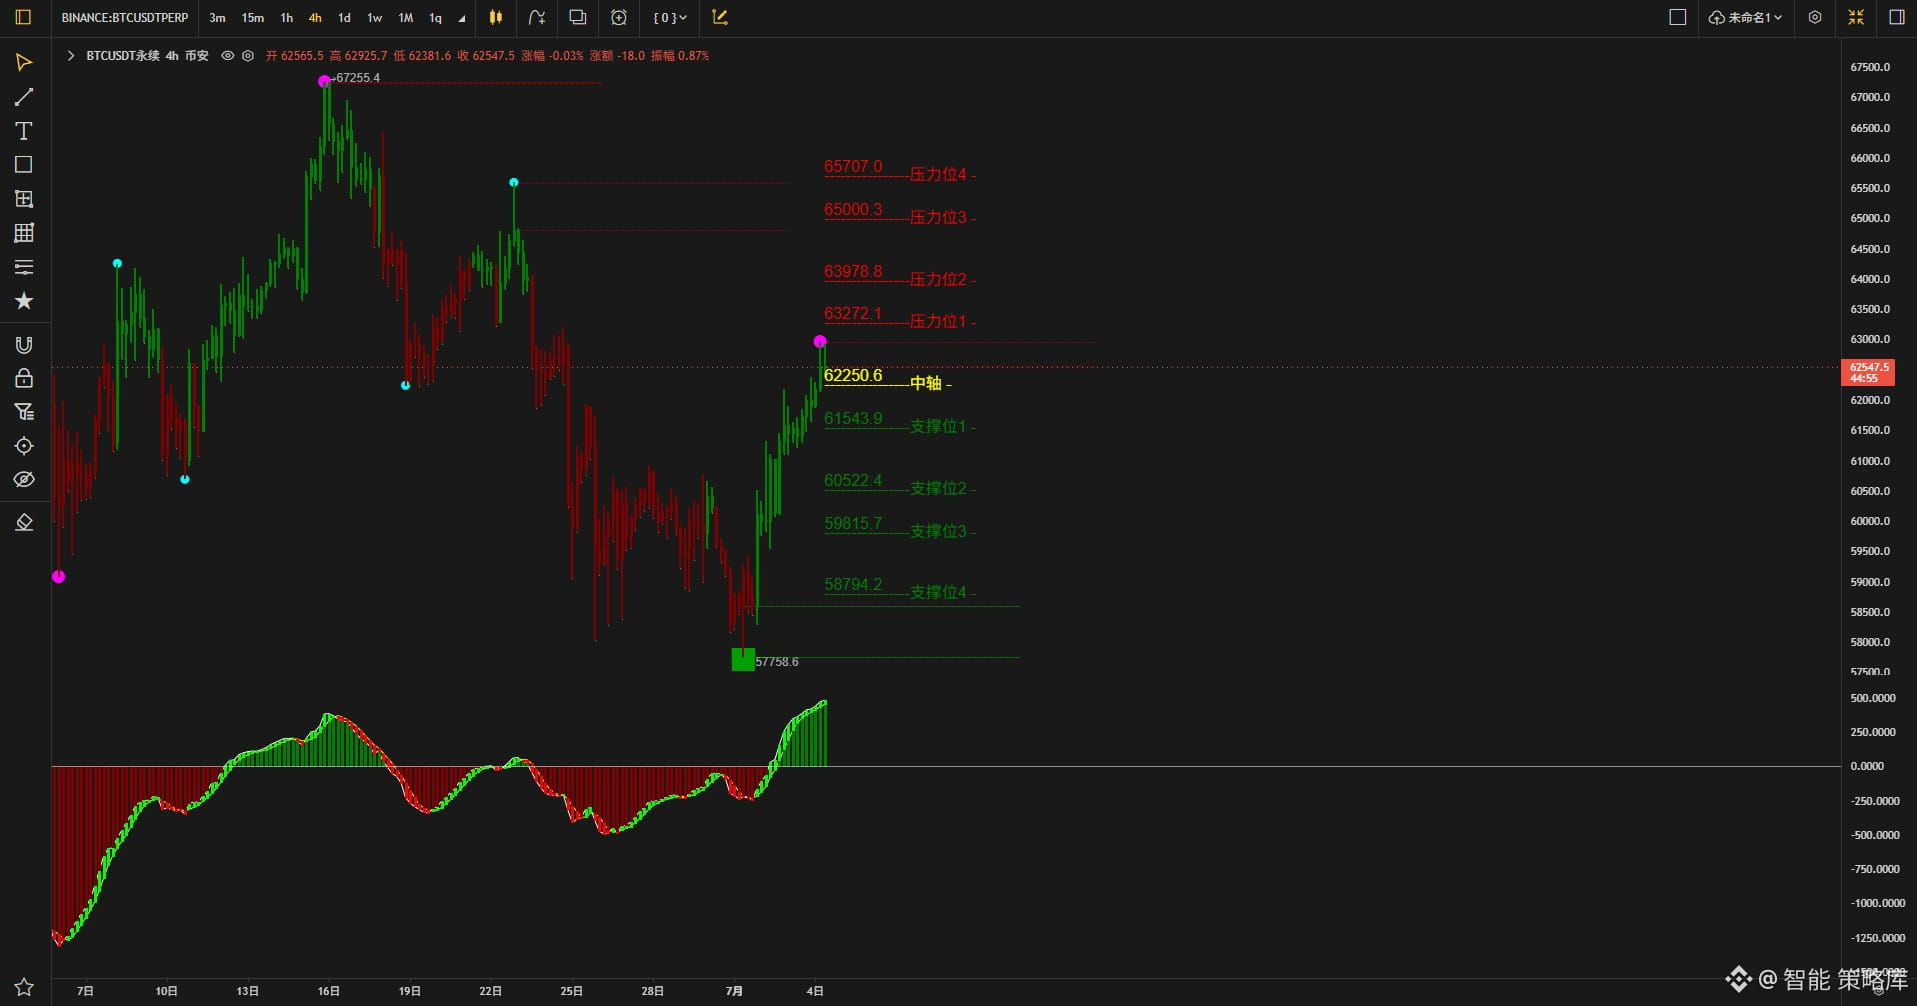Click the 支撑位3 support label
This screenshot has width=1917, height=1006.
pyautogui.click(x=938, y=531)
